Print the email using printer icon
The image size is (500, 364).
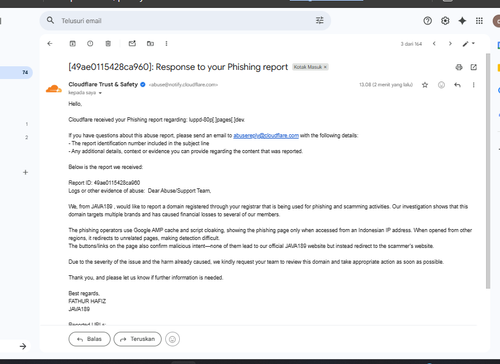click(459, 67)
